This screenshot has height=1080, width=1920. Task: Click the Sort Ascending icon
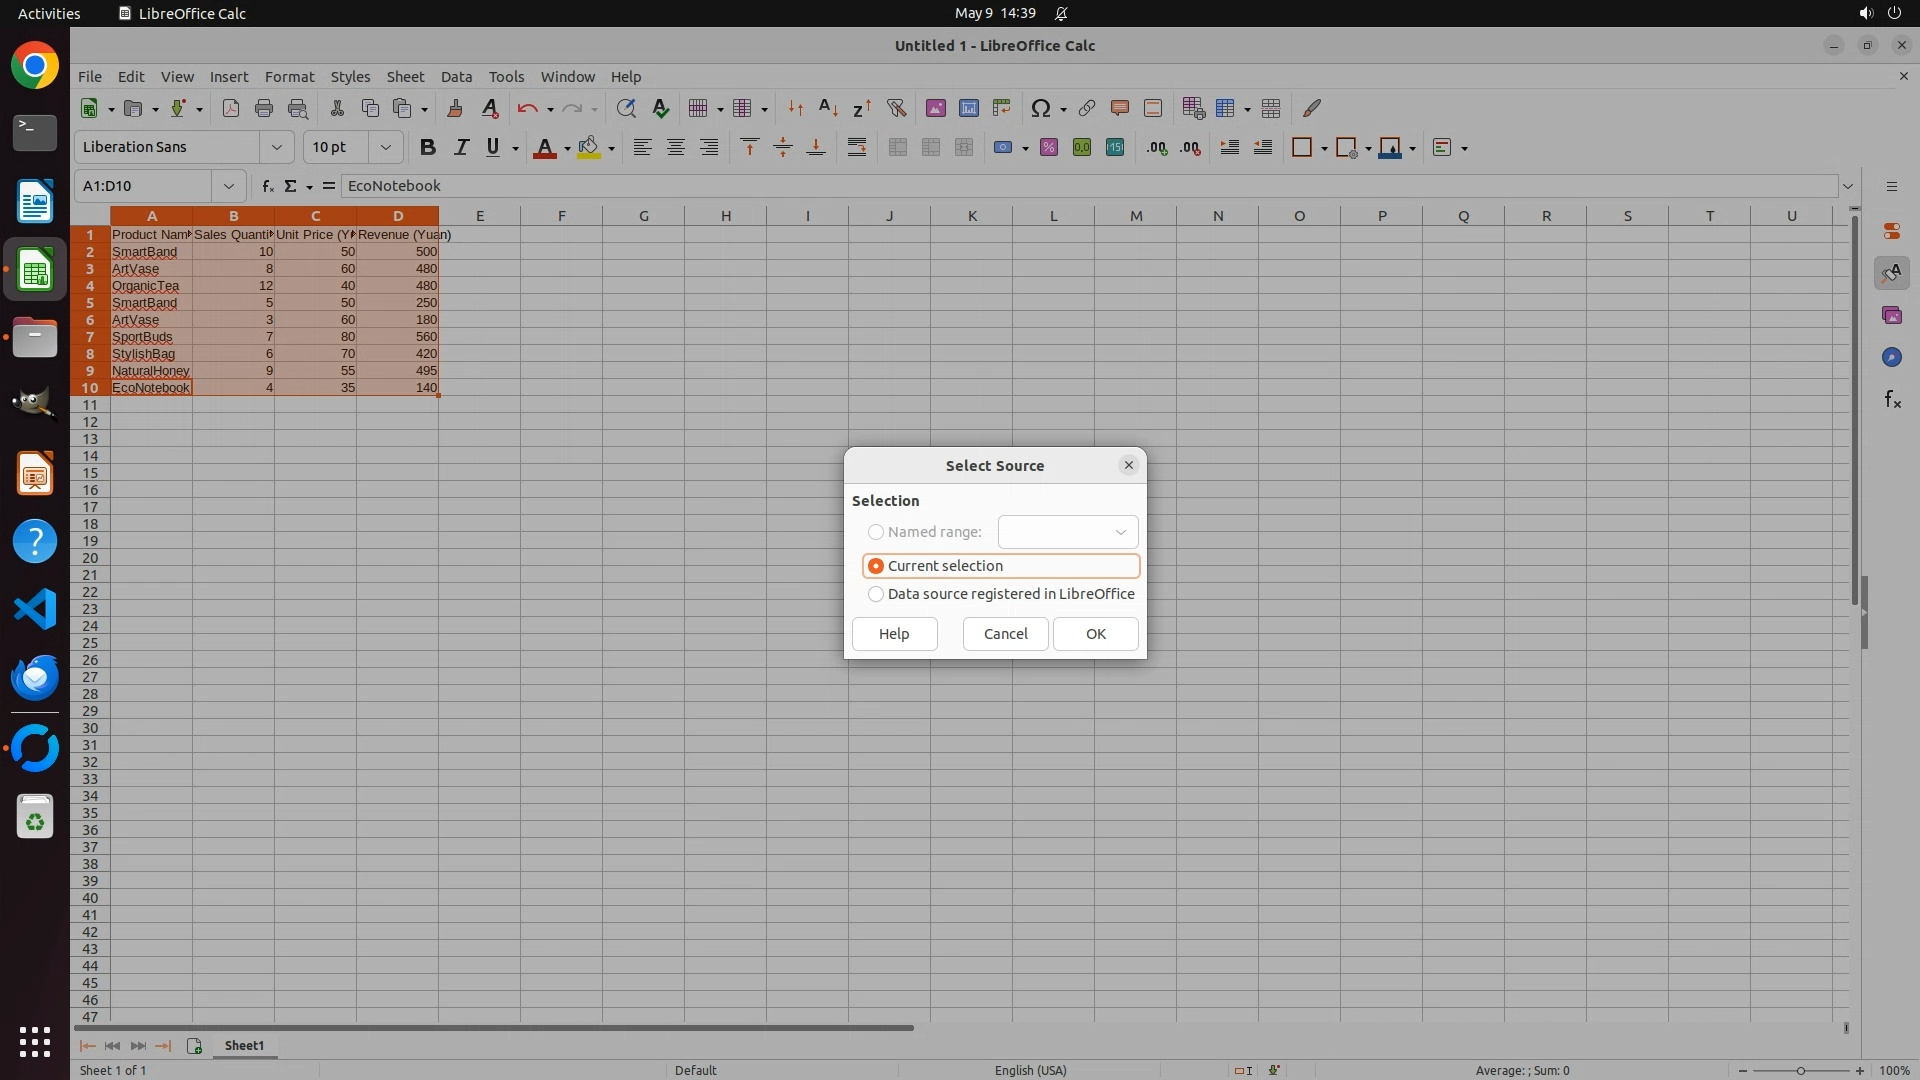point(828,108)
